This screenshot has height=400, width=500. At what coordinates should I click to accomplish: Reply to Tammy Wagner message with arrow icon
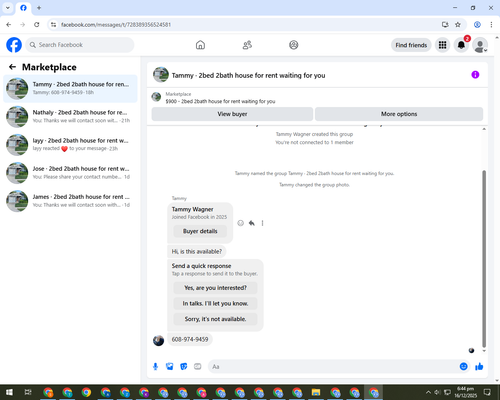252,223
